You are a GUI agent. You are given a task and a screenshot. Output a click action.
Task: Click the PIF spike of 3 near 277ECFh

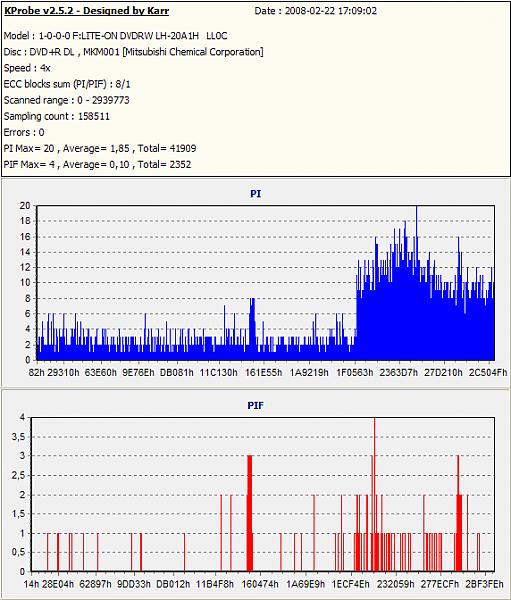pyautogui.click(x=458, y=513)
